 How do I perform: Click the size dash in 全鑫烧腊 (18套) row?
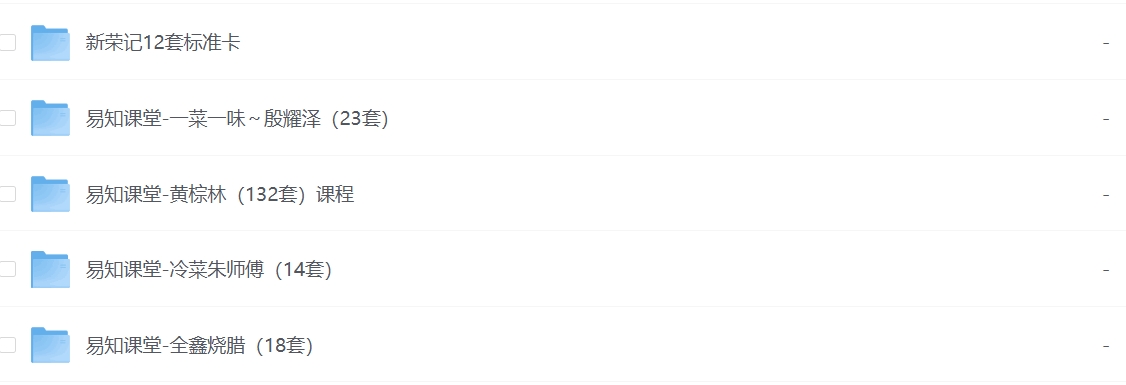pos(1106,345)
